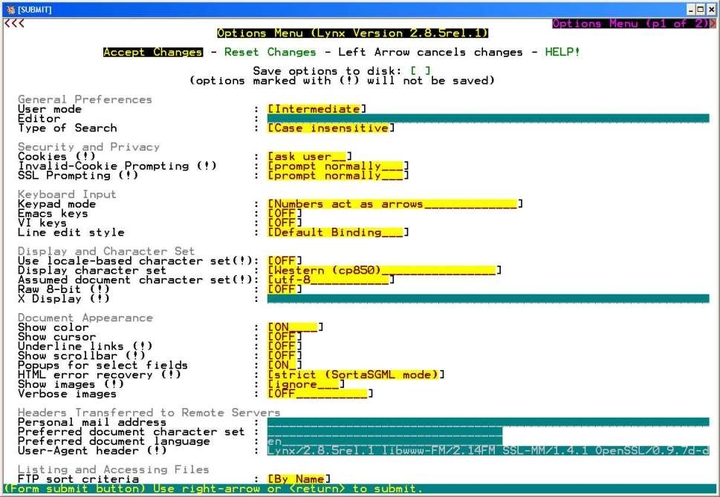Open SSL Prompting prompt normally selector
This screenshot has height=497, width=720.
coord(338,175)
